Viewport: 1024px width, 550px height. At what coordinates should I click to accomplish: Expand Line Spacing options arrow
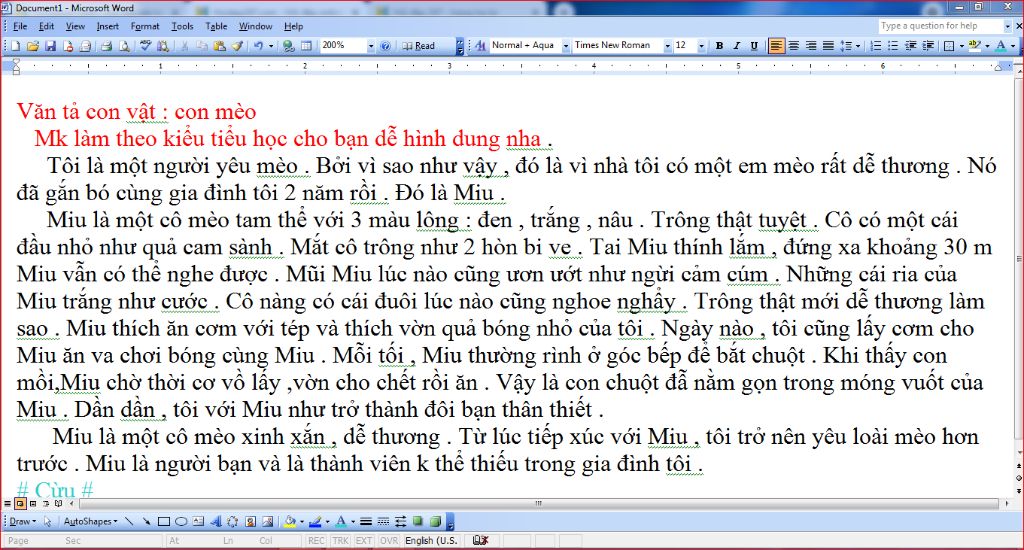[857, 46]
